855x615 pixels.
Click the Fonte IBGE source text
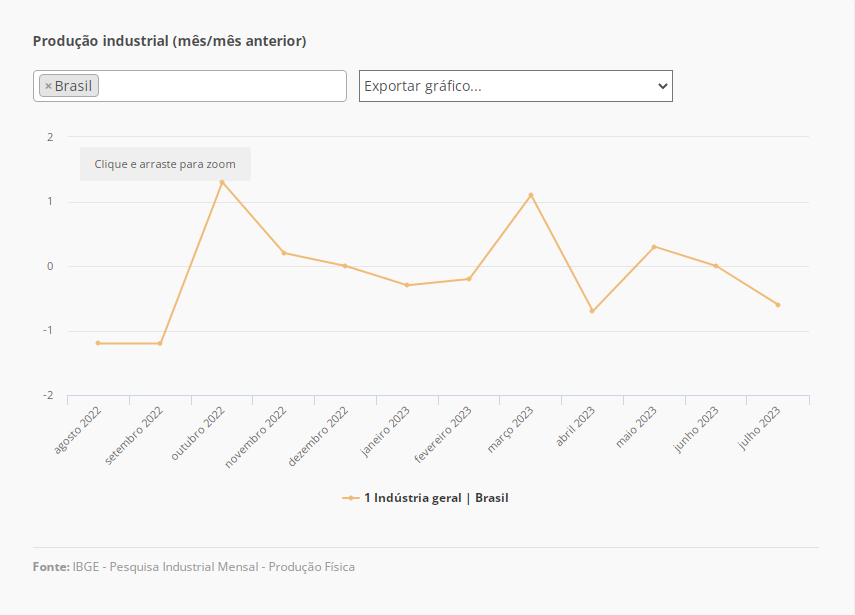pyautogui.click(x=194, y=567)
